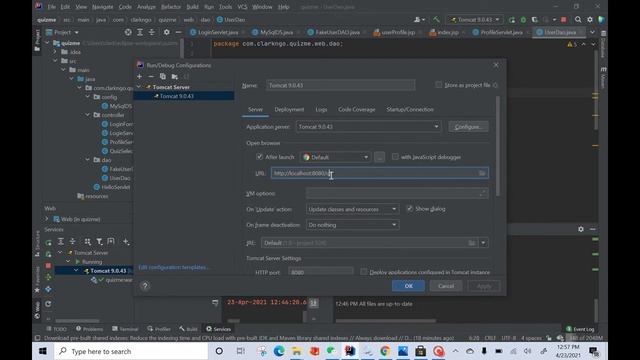Viewport: 640px width, 360px height.
Task: Click JRE browse folder icon
Action: click(471, 243)
